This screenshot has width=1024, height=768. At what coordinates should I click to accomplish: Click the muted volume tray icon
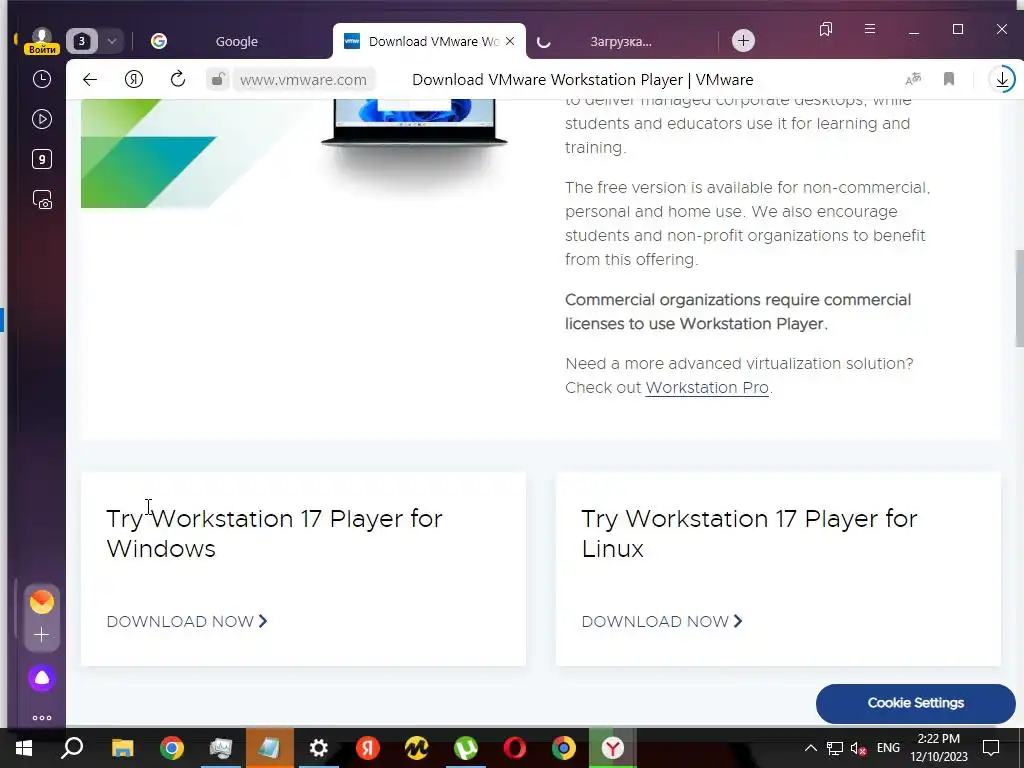(858, 748)
